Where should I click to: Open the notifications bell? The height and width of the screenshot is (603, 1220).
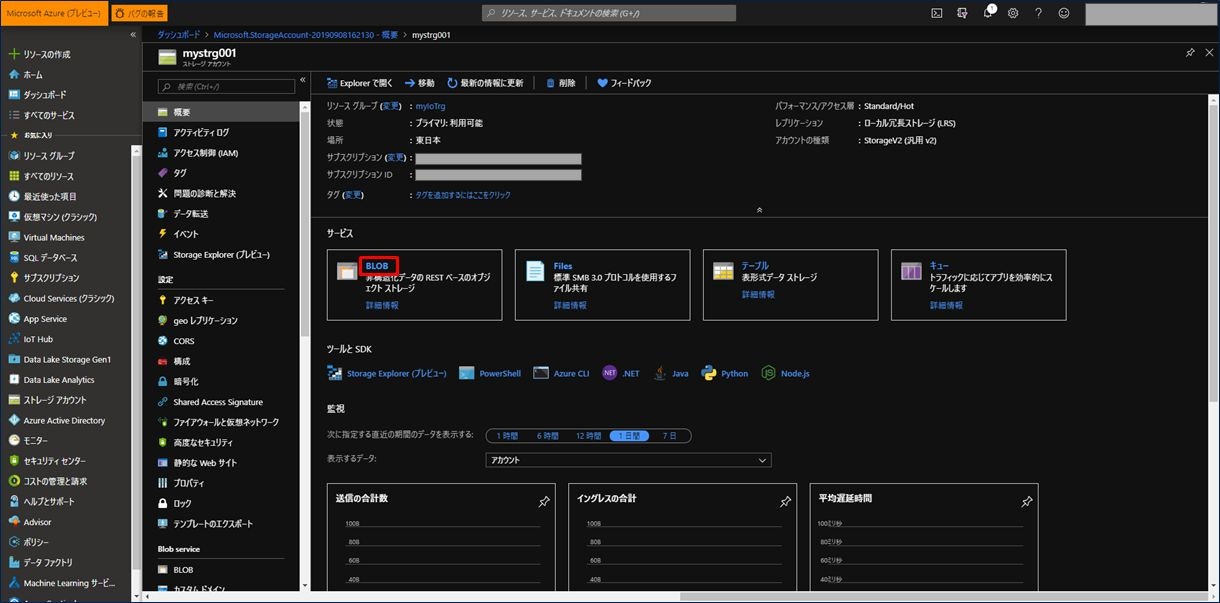(988, 13)
